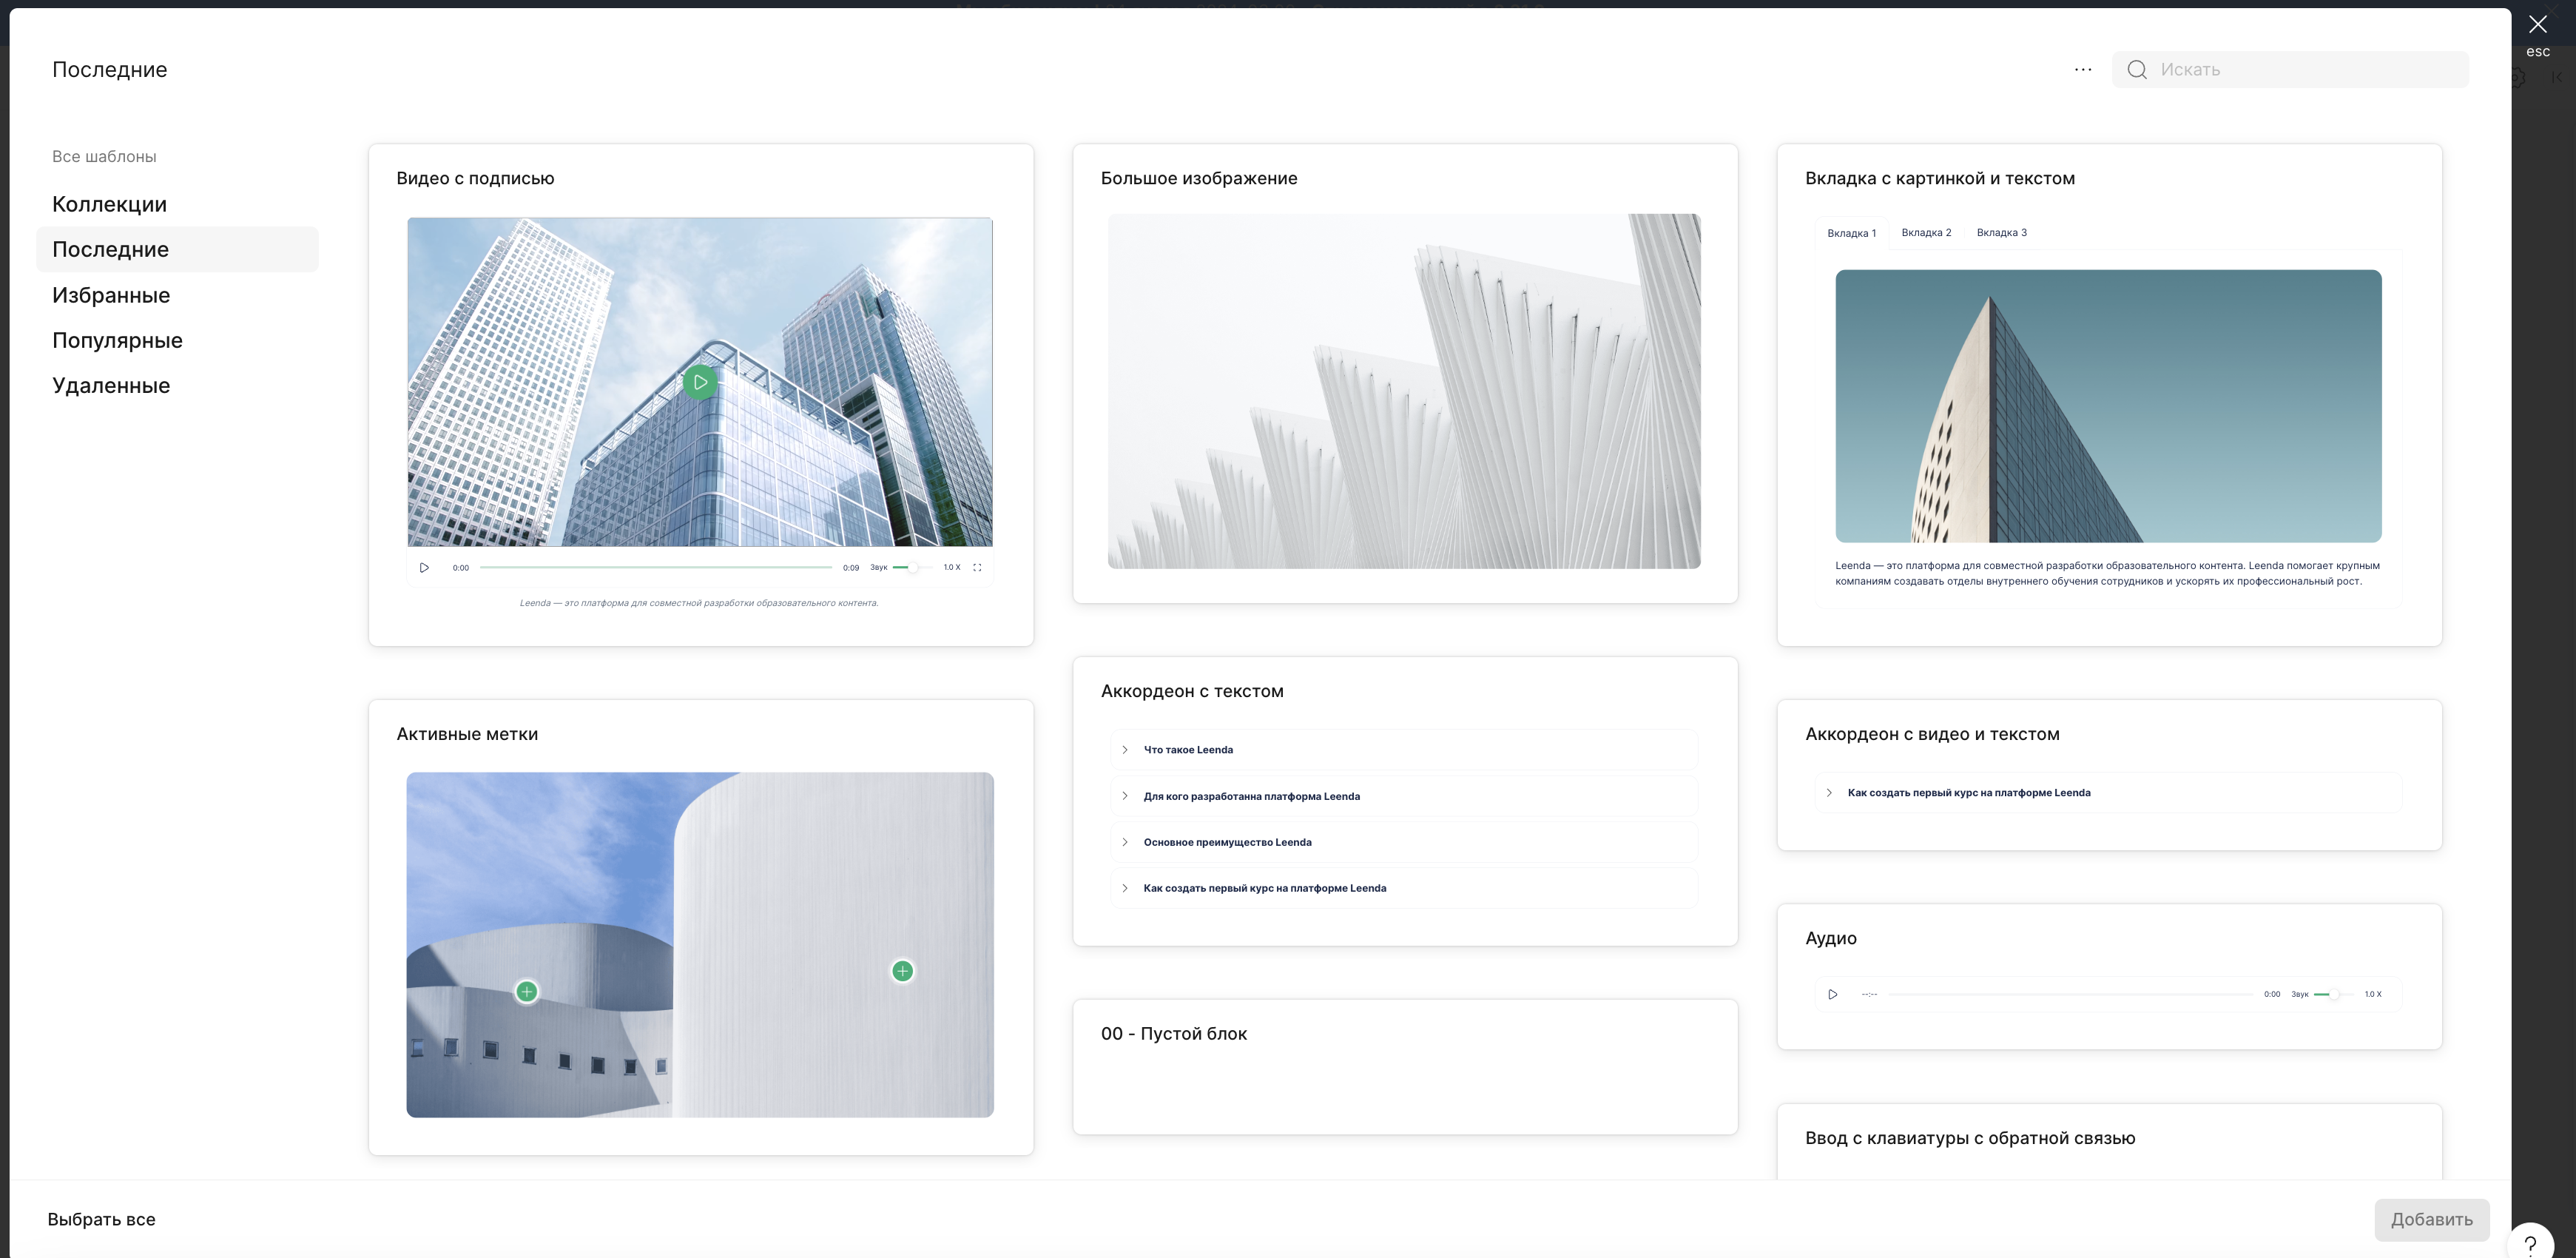Play the audio block preview
The height and width of the screenshot is (1258, 2576).
point(1832,994)
